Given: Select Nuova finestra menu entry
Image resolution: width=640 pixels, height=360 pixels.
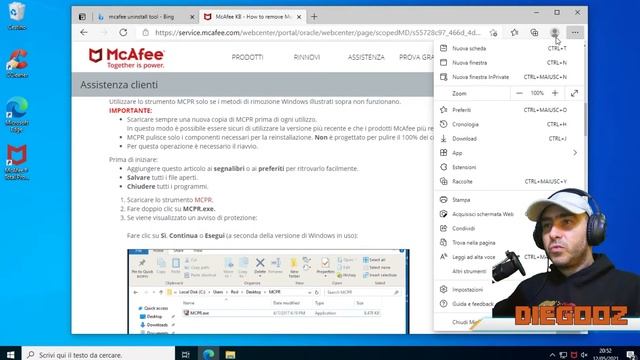Looking at the screenshot, I should click(x=509, y=62).
